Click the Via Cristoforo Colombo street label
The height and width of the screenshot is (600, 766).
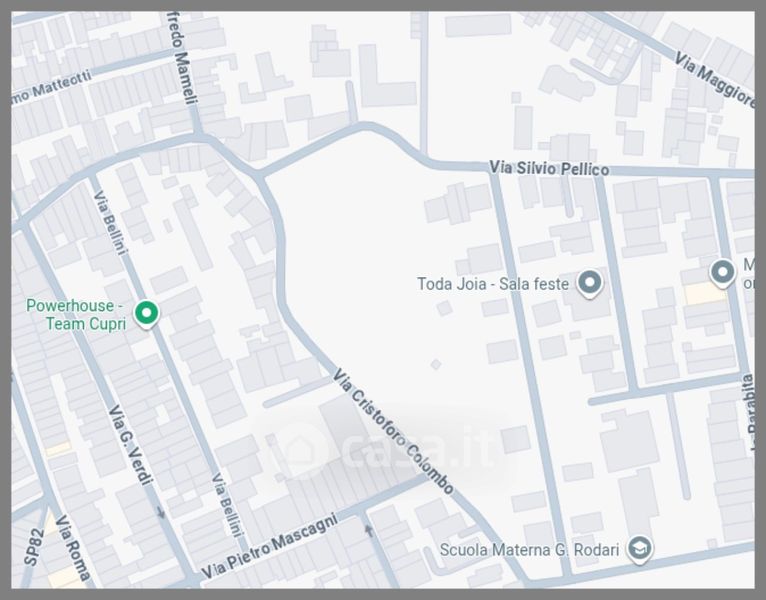(x=392, y=431)
